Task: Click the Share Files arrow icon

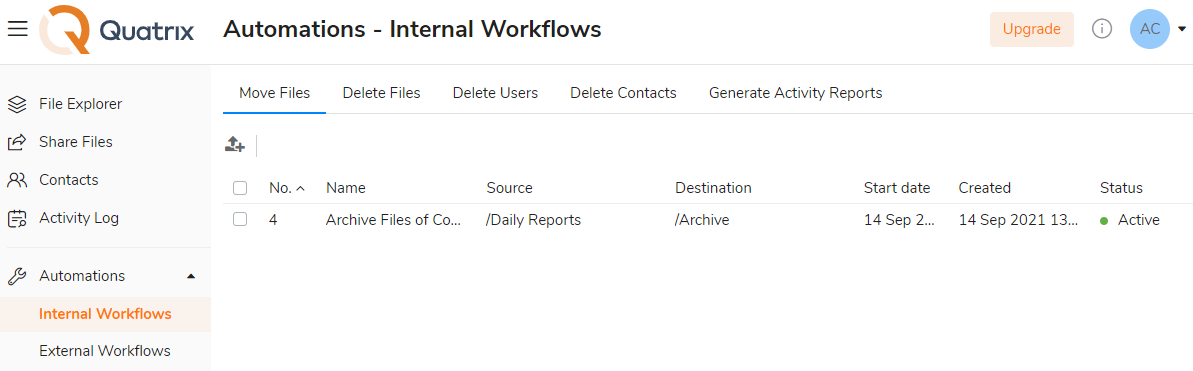Action: click(17, 142)
